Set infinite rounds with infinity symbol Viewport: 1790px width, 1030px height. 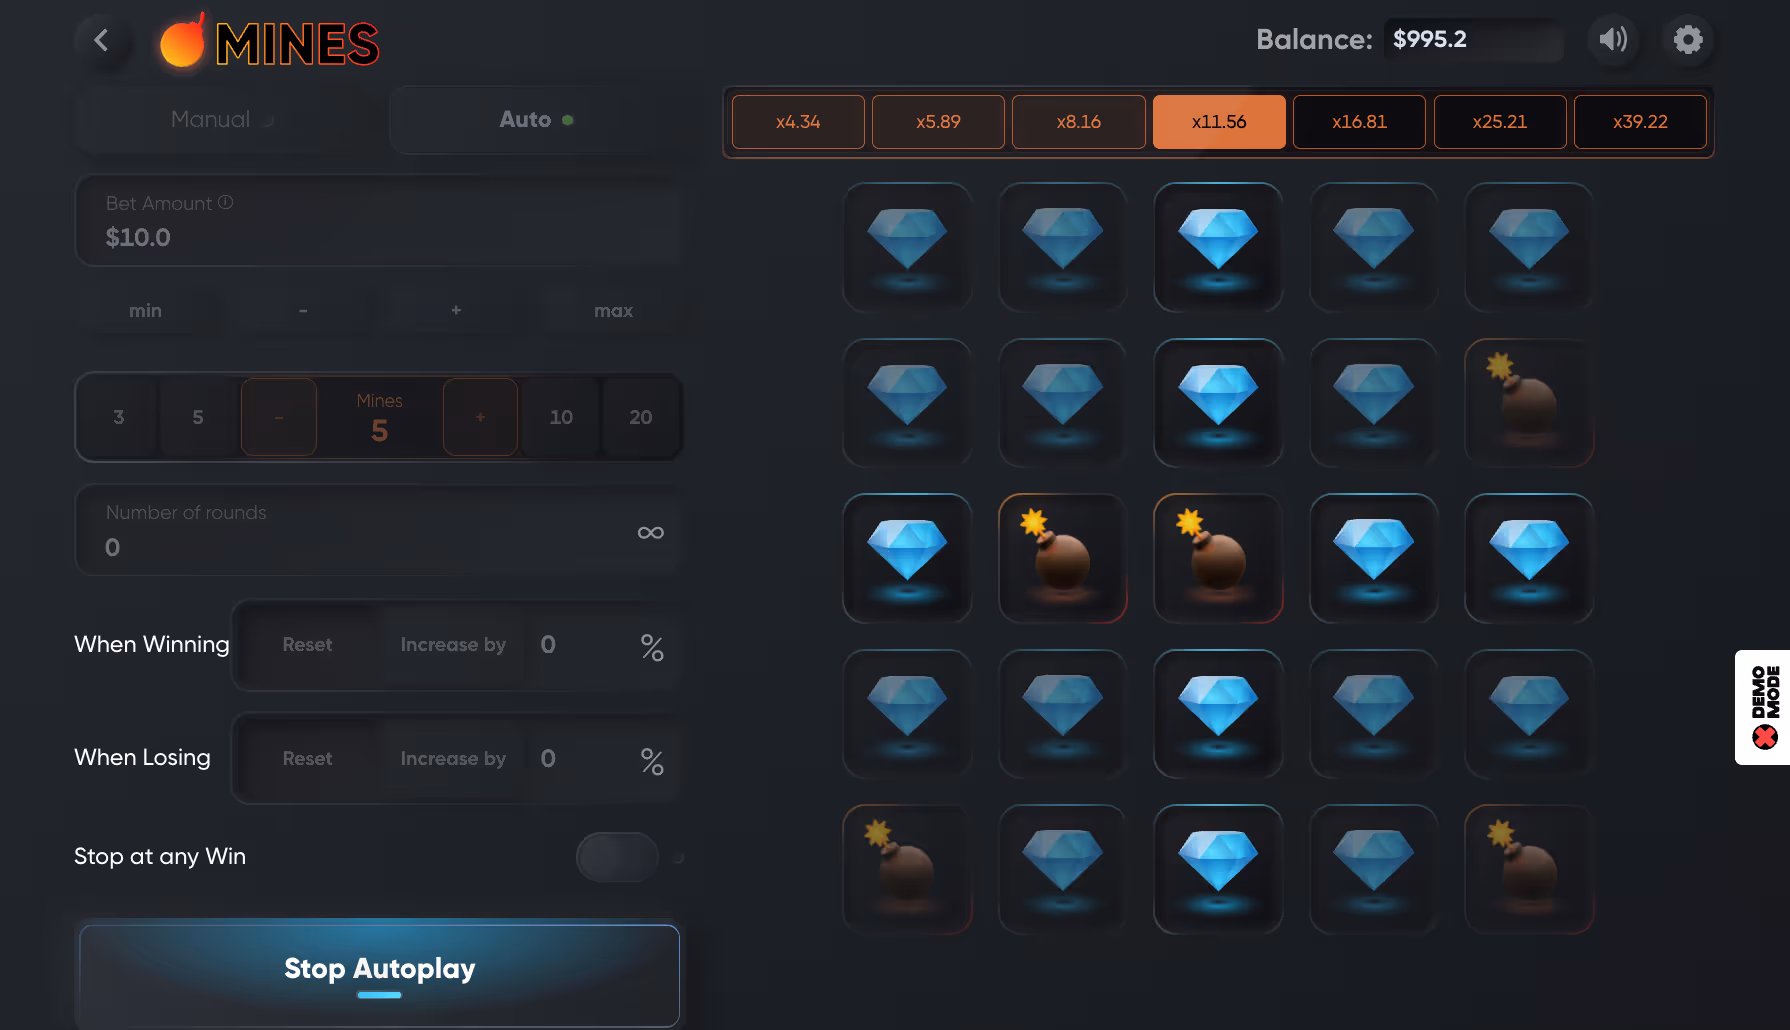651,533
